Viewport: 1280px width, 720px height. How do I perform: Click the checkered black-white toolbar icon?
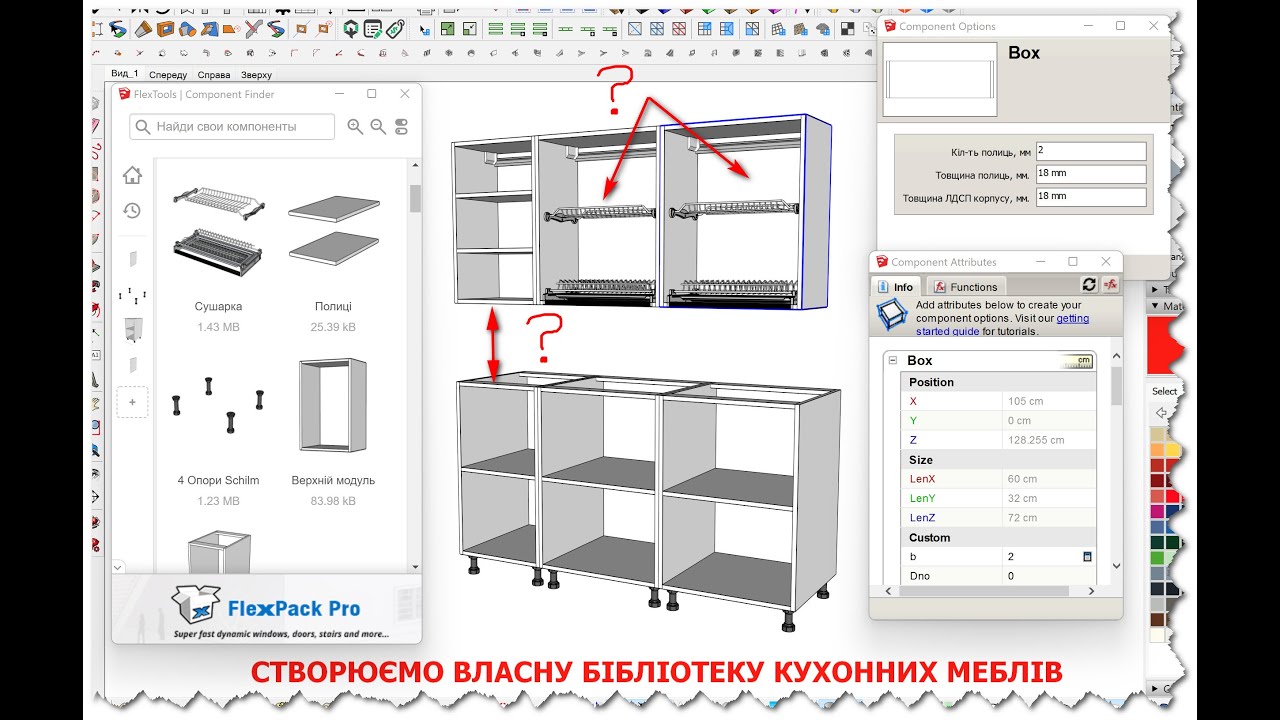coord(847,29)
